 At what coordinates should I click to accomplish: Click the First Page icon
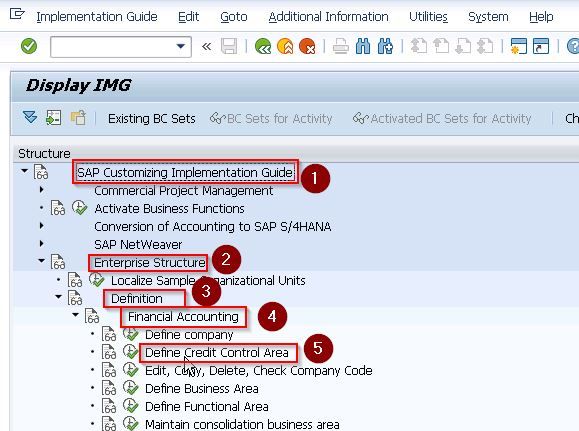(419, 47)
